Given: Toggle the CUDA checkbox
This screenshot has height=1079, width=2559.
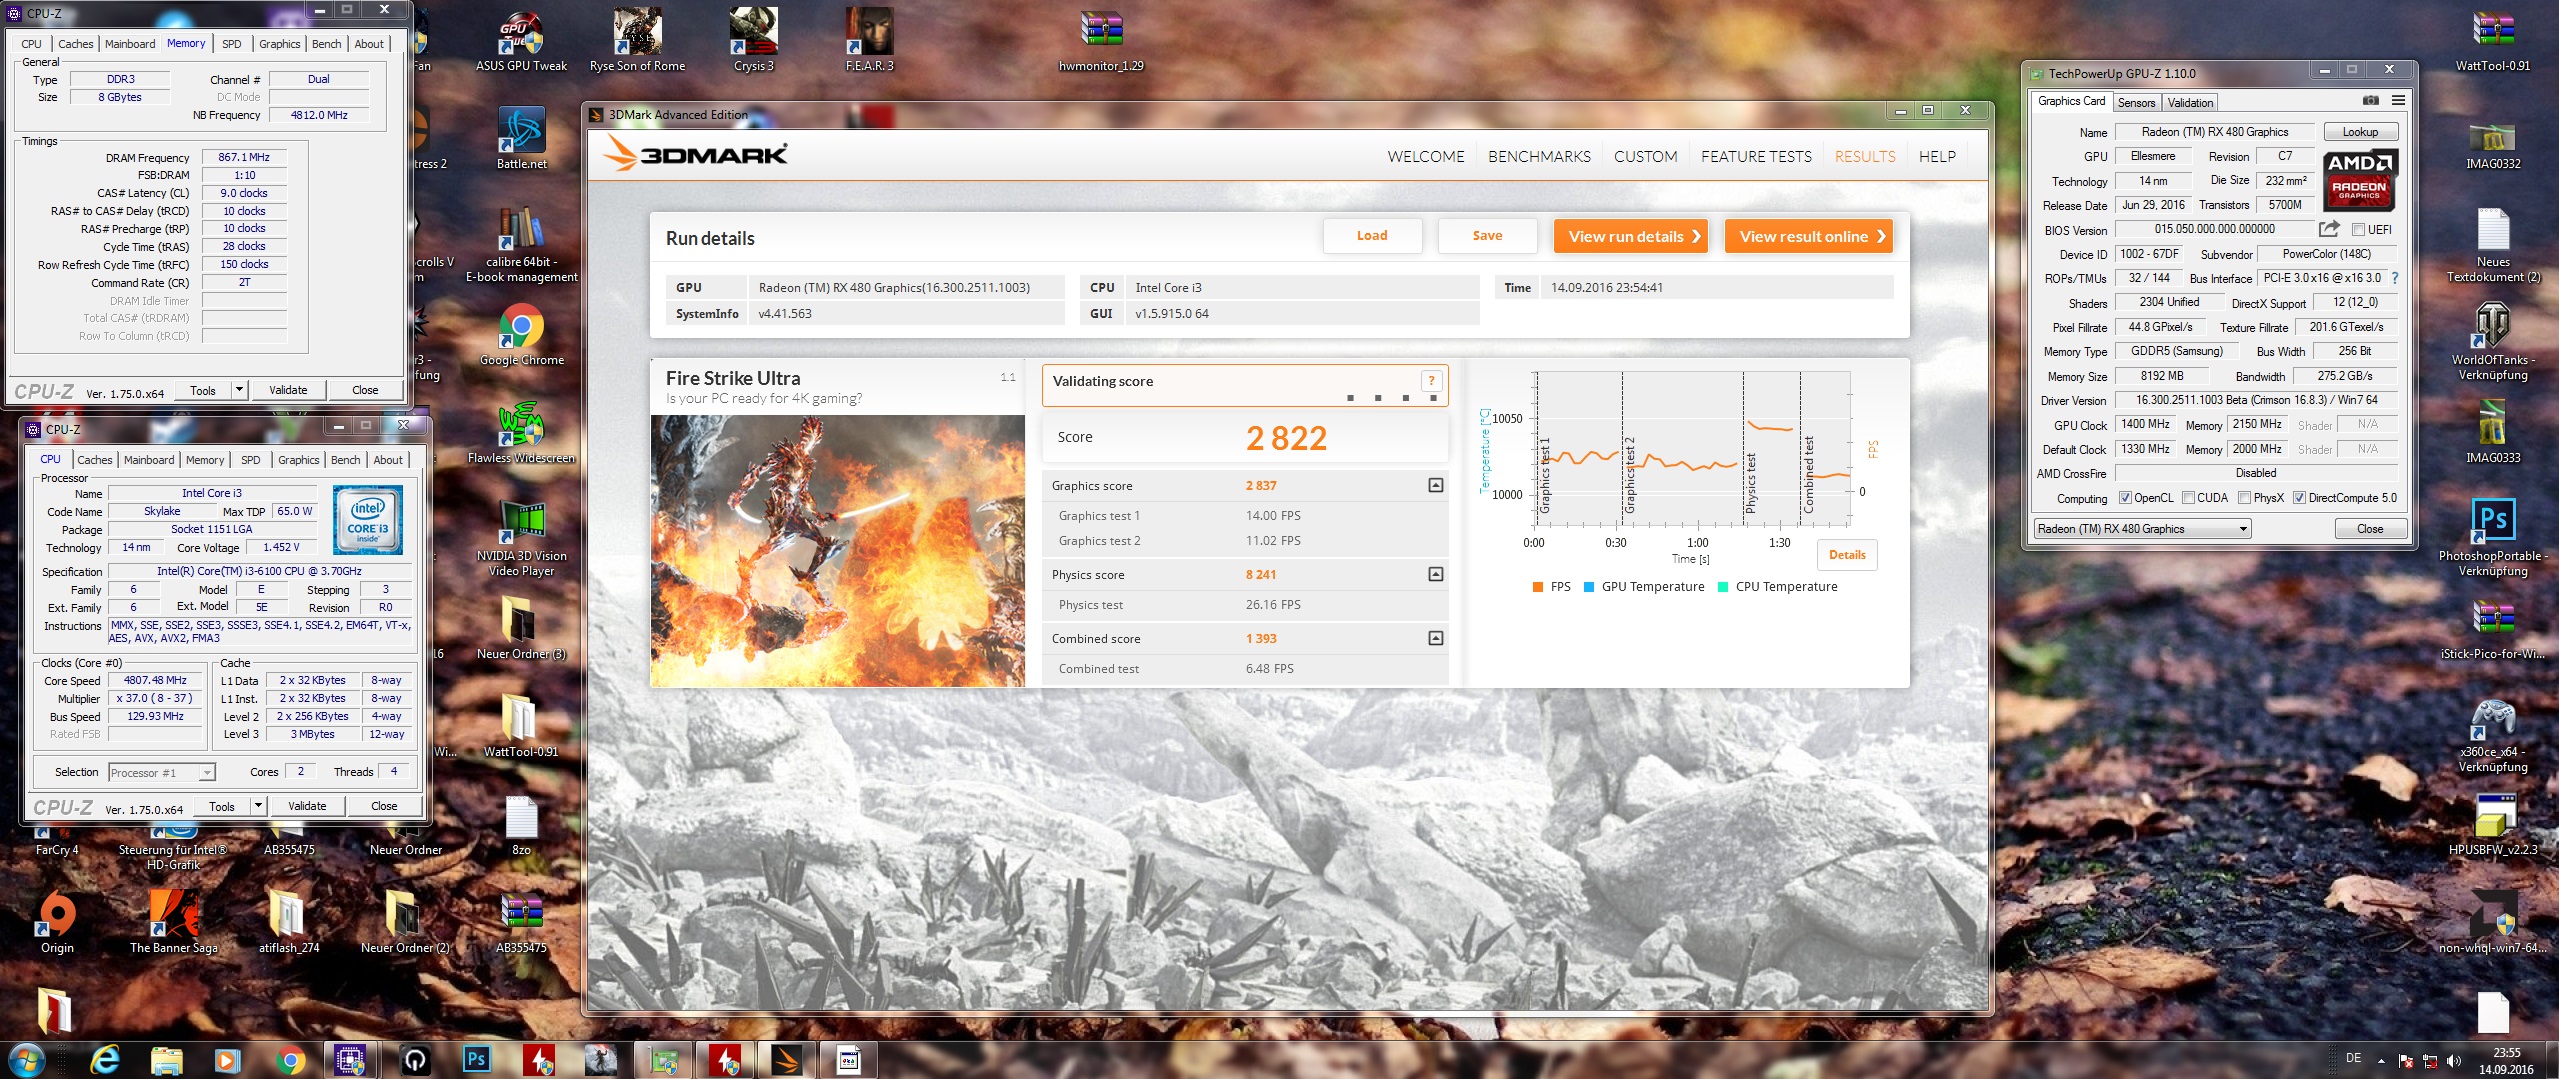Looking at the screenshot, I should [x=2188, y=498].
